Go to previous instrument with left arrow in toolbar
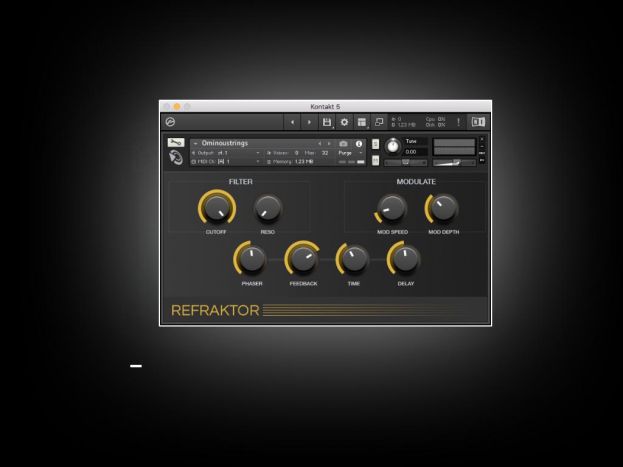 (x=293, y=122)
